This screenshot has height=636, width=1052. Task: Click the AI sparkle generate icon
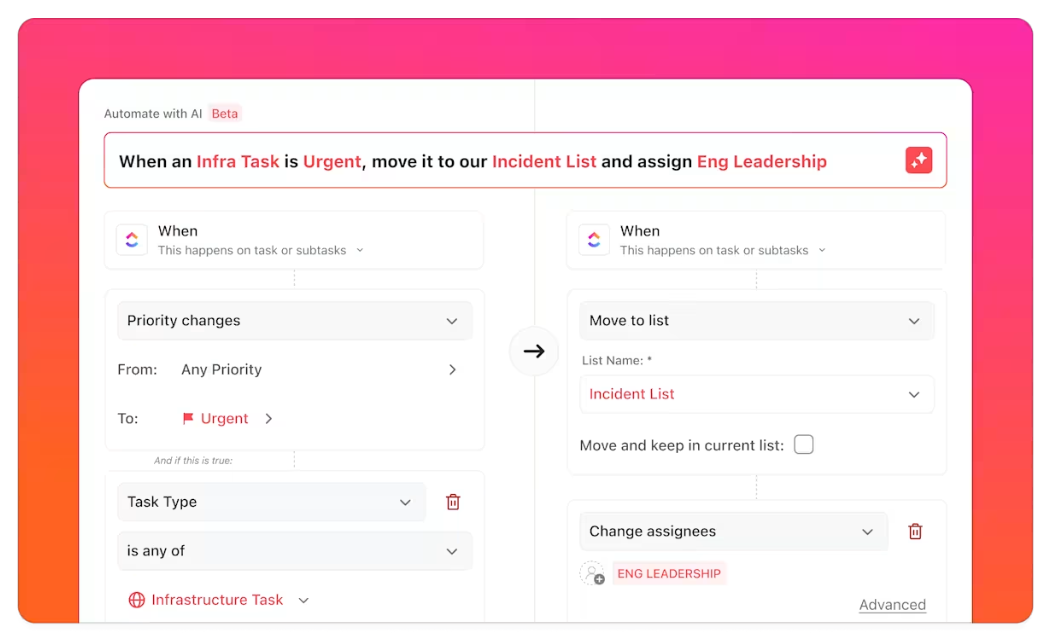919,161
